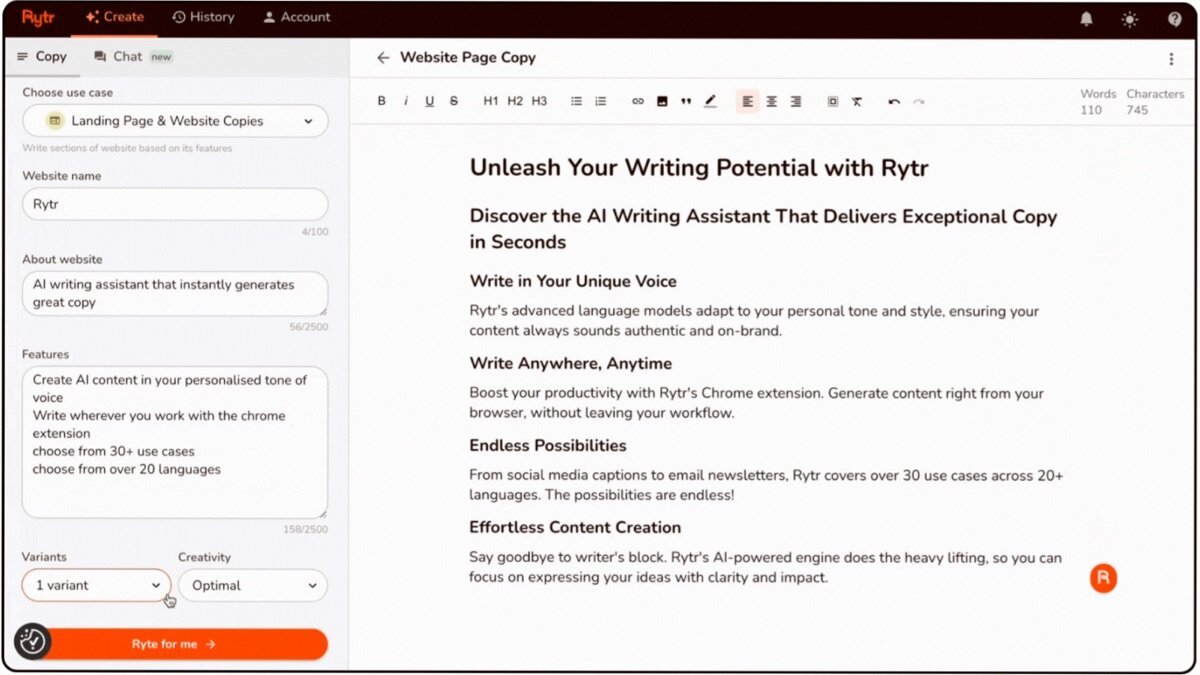
Task: Click the Features text area
Action: (x=175, y=442)
